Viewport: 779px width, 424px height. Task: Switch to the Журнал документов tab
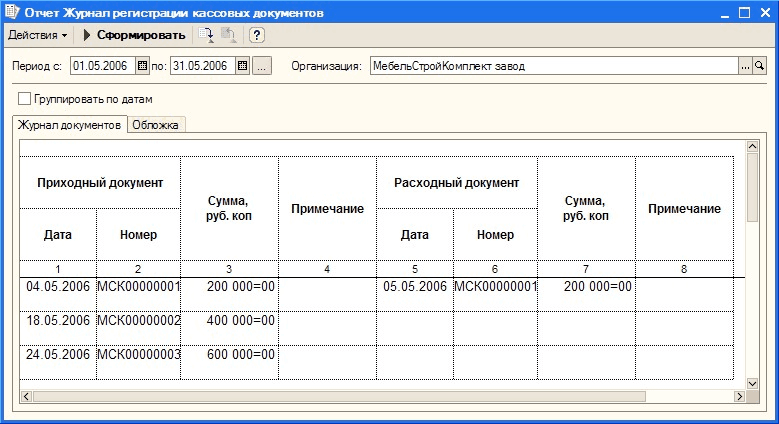click(x=69, y=125)
